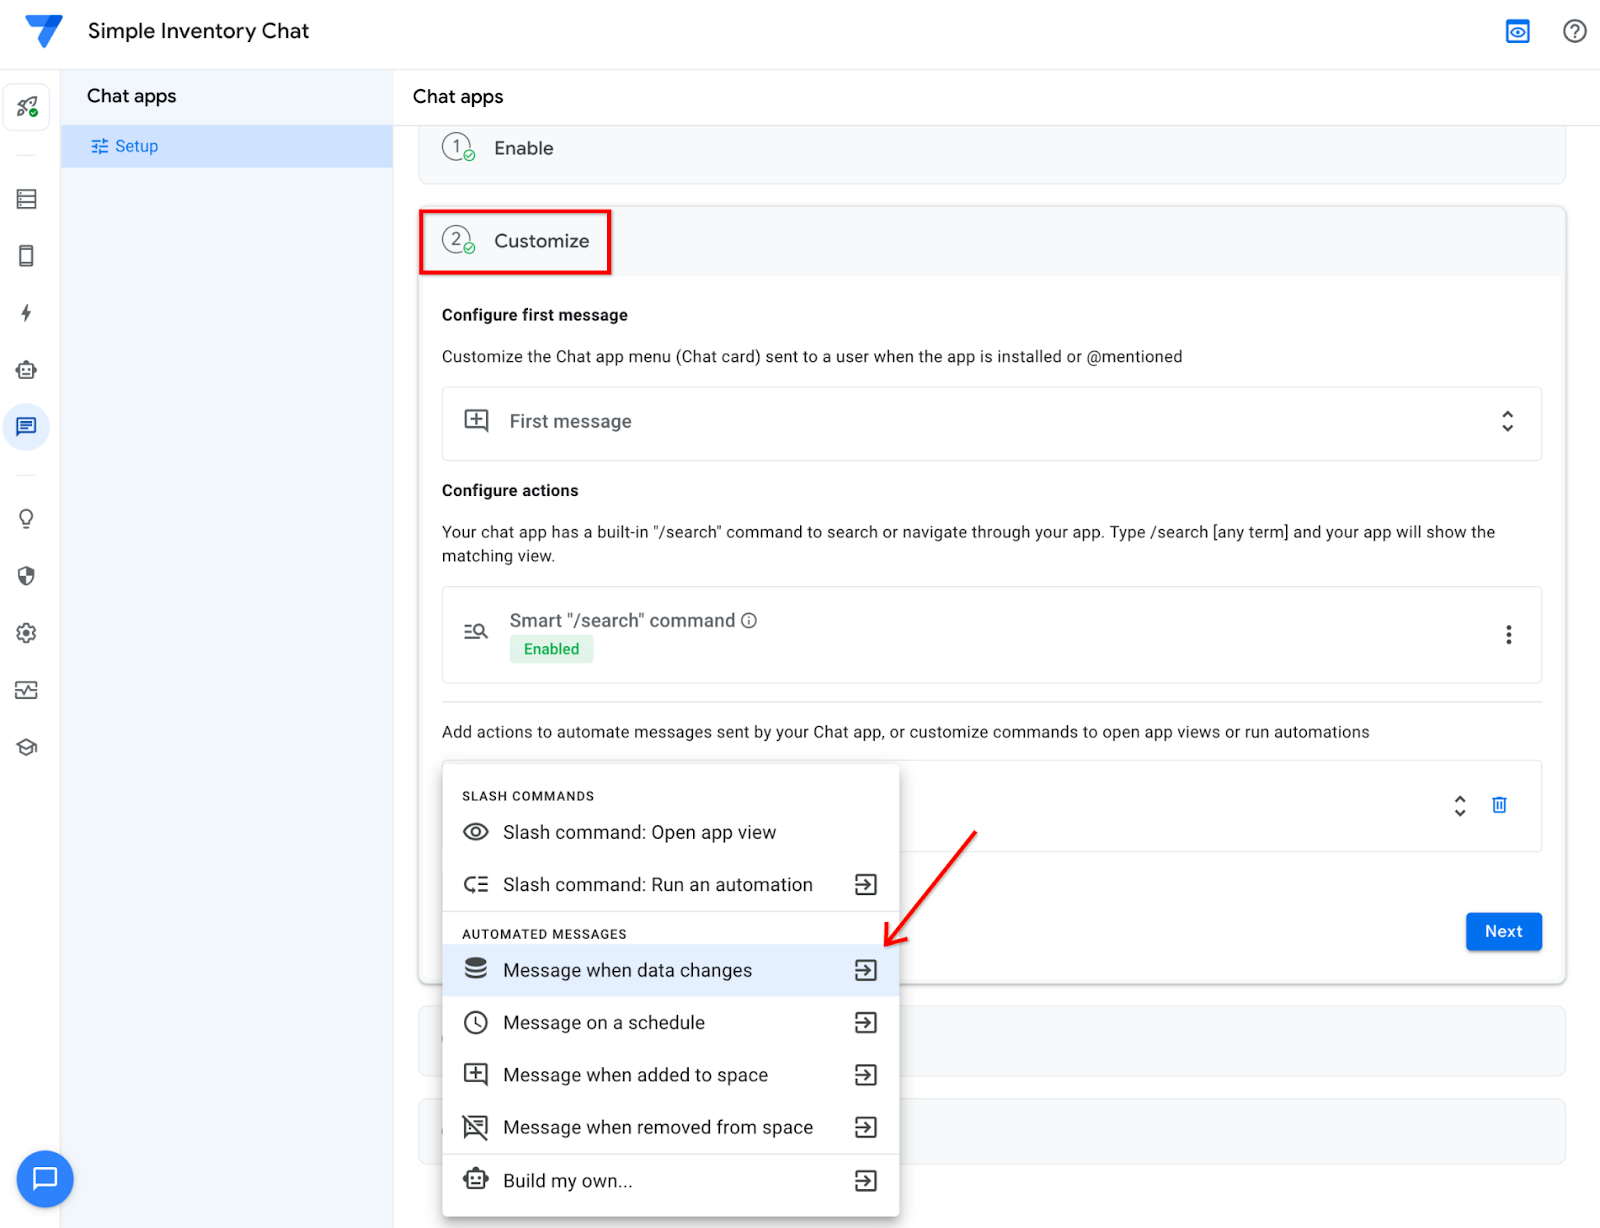Open the Data sidebar icon
The image size is (1600, 1228).
tap(26, 199)
